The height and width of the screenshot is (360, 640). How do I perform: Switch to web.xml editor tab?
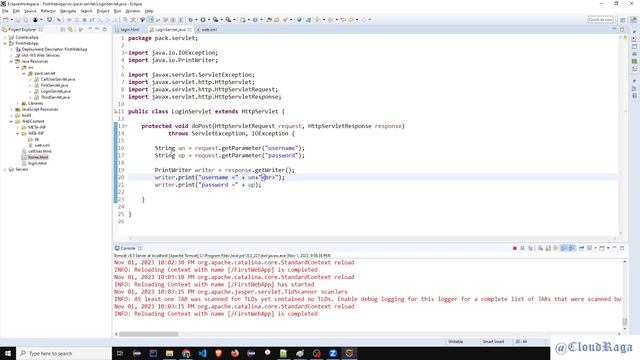[209, 30]
